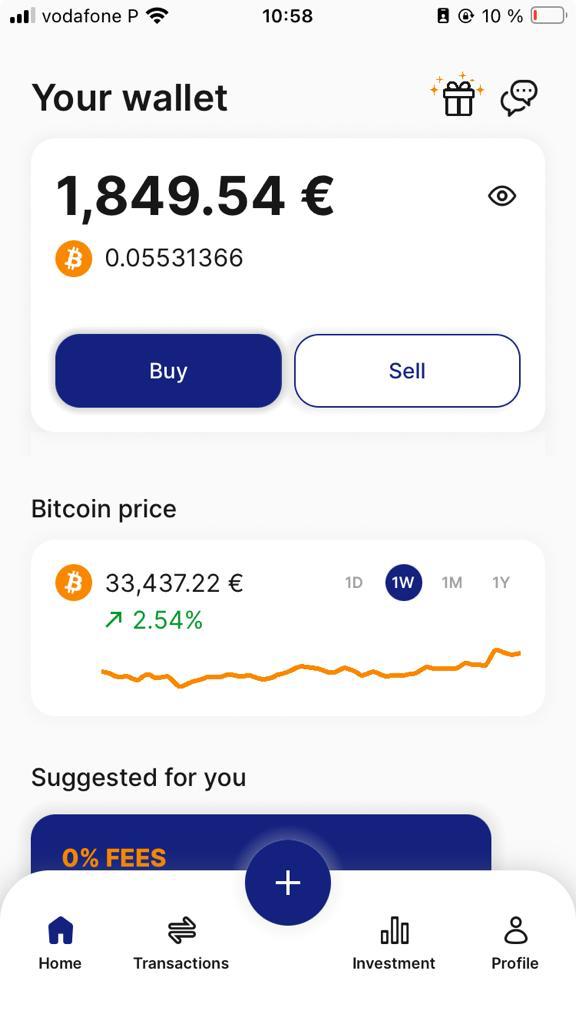This screenshot has width=576, height=1024.
Task: Open the Profile tab
Action: click(515, 943)
